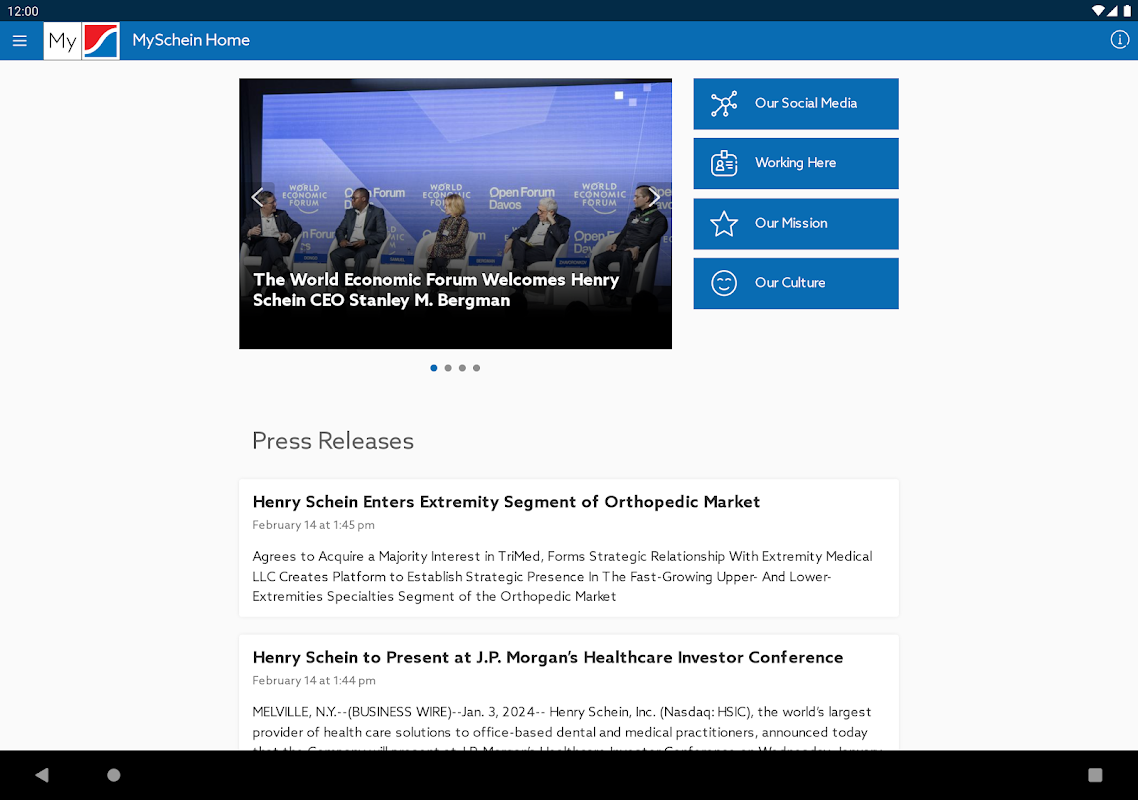Image resolution: width=1138 pixels, height=800 pixels.
Task: Click the Working Here badge icon
Action: 724,163
